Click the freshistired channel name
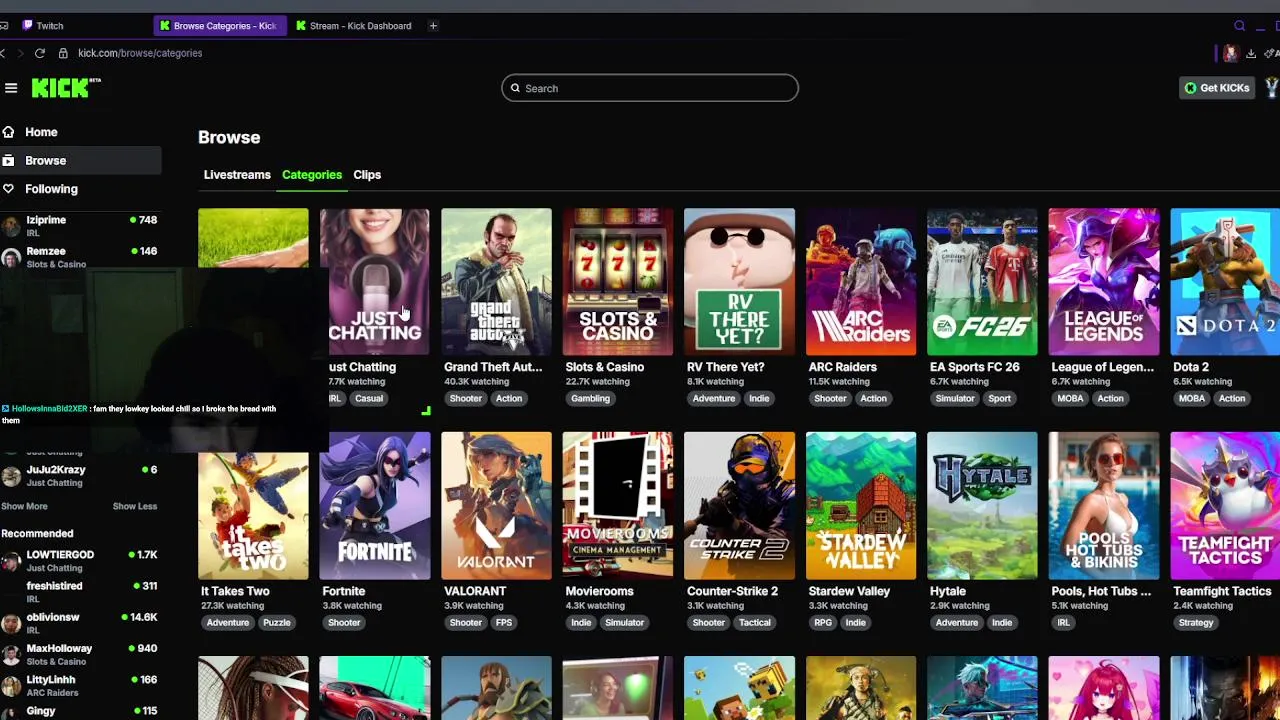Image resolution: width=1280 pixels, height=720 pixels. [54, 586]
